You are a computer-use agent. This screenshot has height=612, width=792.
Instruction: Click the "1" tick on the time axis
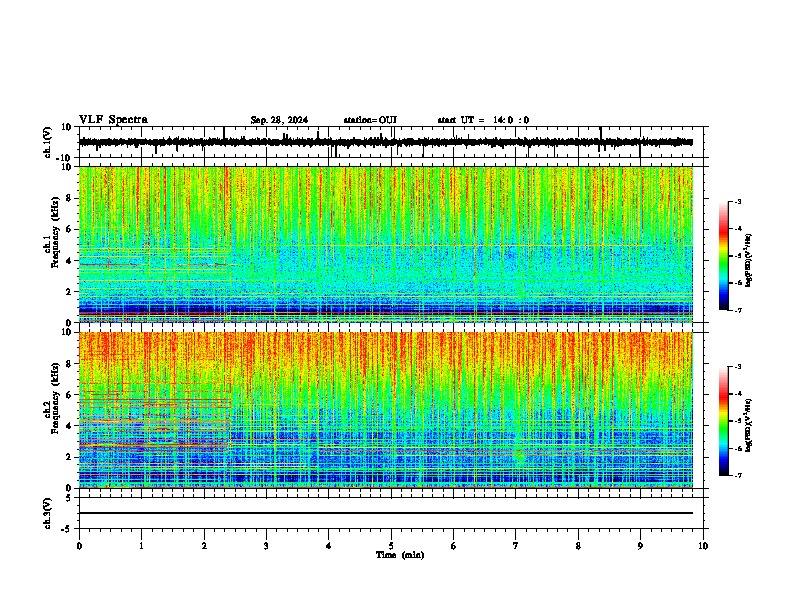[141, 546]
